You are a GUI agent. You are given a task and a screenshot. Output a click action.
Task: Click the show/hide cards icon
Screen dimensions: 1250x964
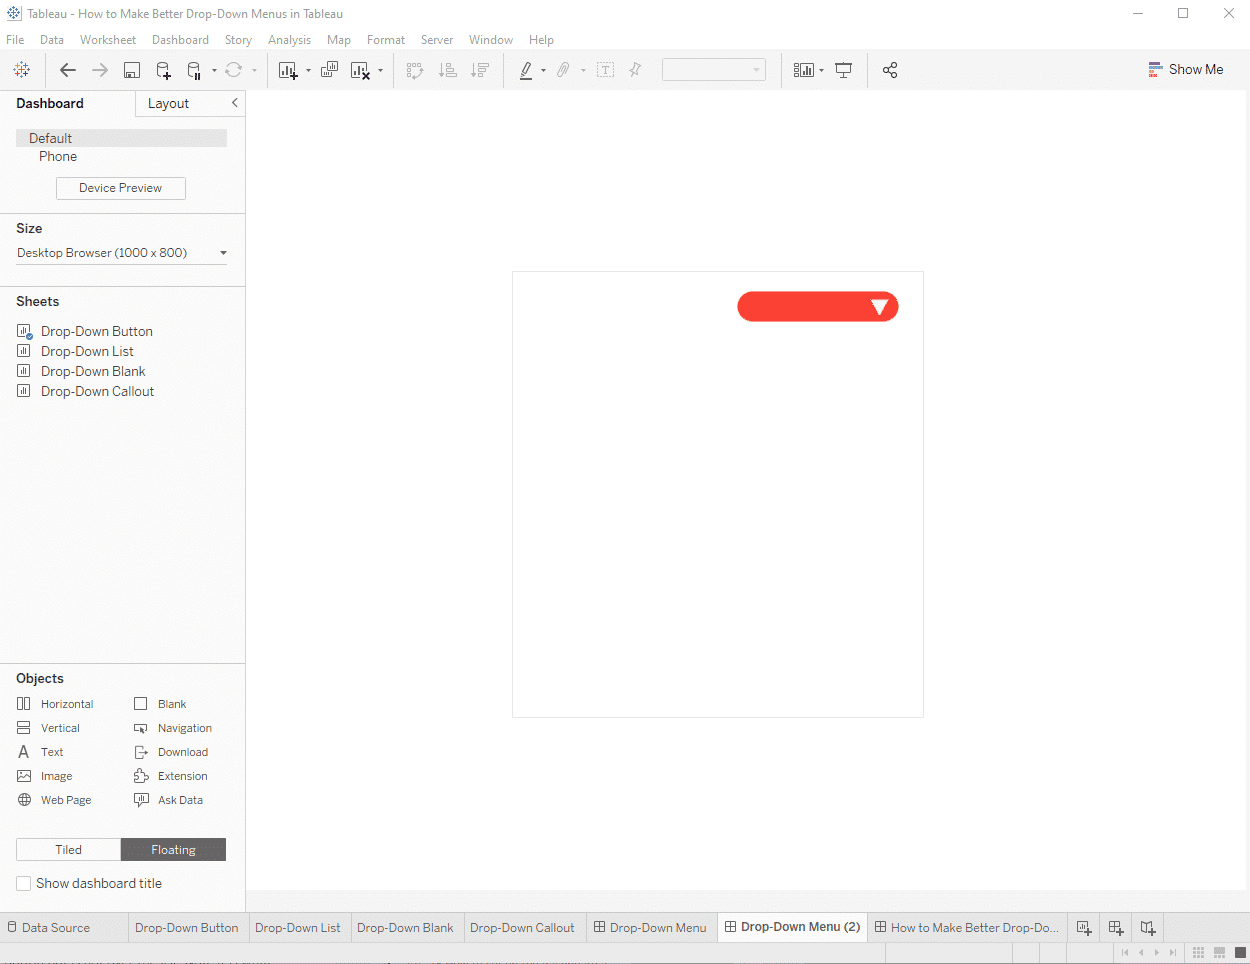point(804,70)
